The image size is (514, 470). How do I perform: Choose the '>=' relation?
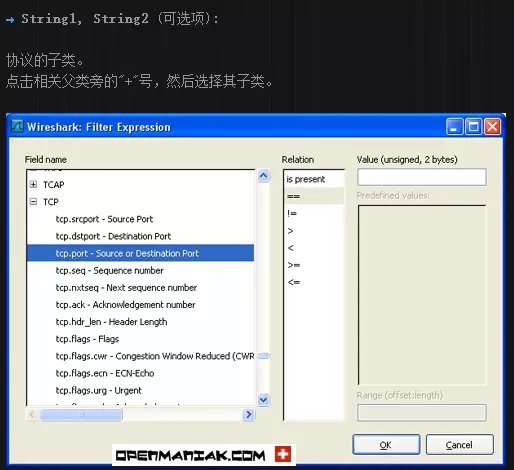(314, 265)
